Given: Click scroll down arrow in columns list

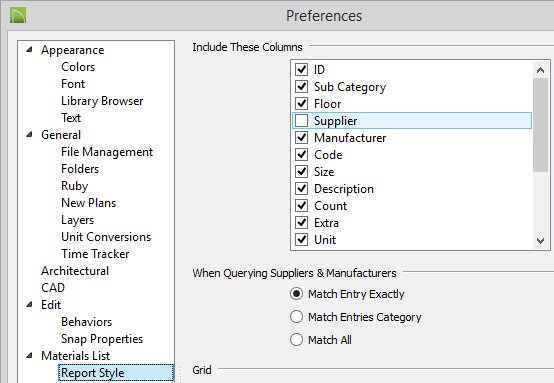Looking at the screenshot, I should pos(540,241).
